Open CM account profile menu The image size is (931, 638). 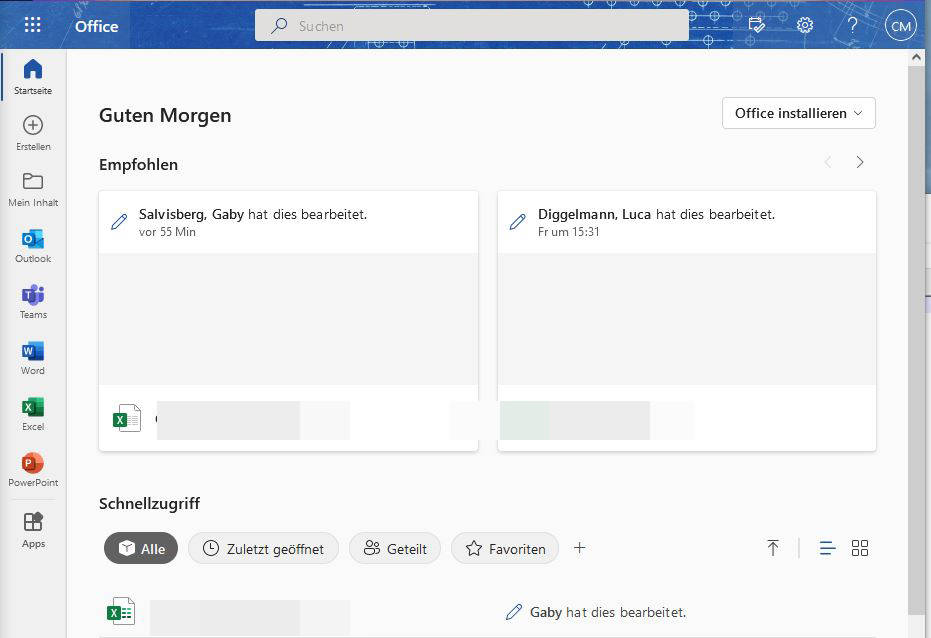coord(900,26)
